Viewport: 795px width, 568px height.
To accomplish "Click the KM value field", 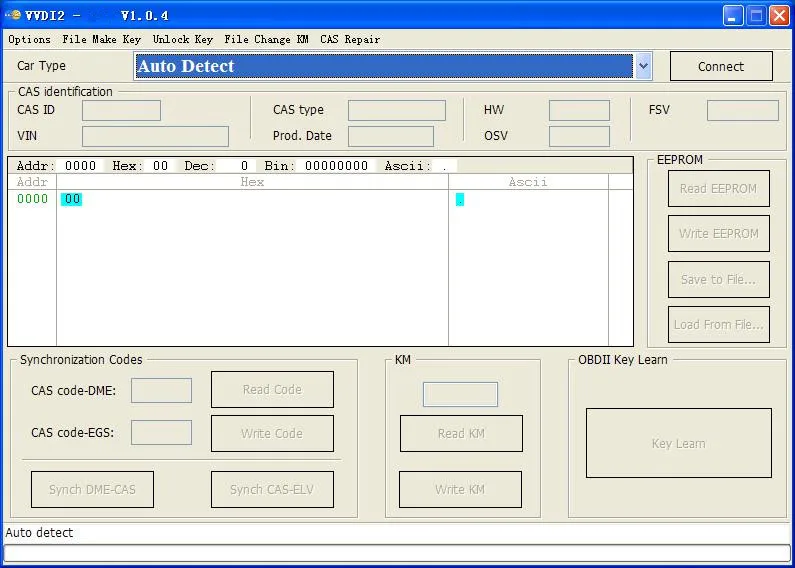I will click(460, 395).
